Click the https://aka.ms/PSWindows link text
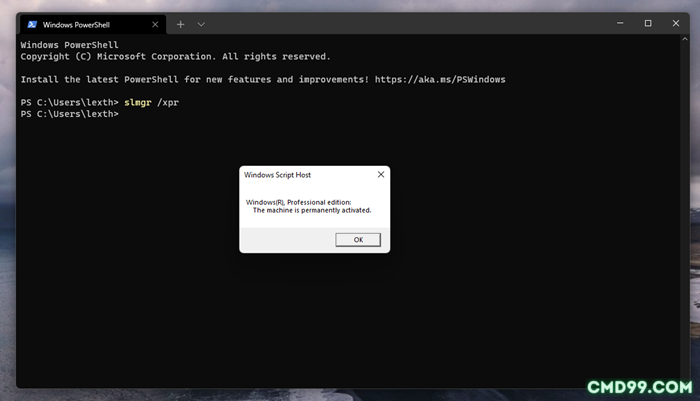This screenshot has height=401, width=700. point(440,79)
